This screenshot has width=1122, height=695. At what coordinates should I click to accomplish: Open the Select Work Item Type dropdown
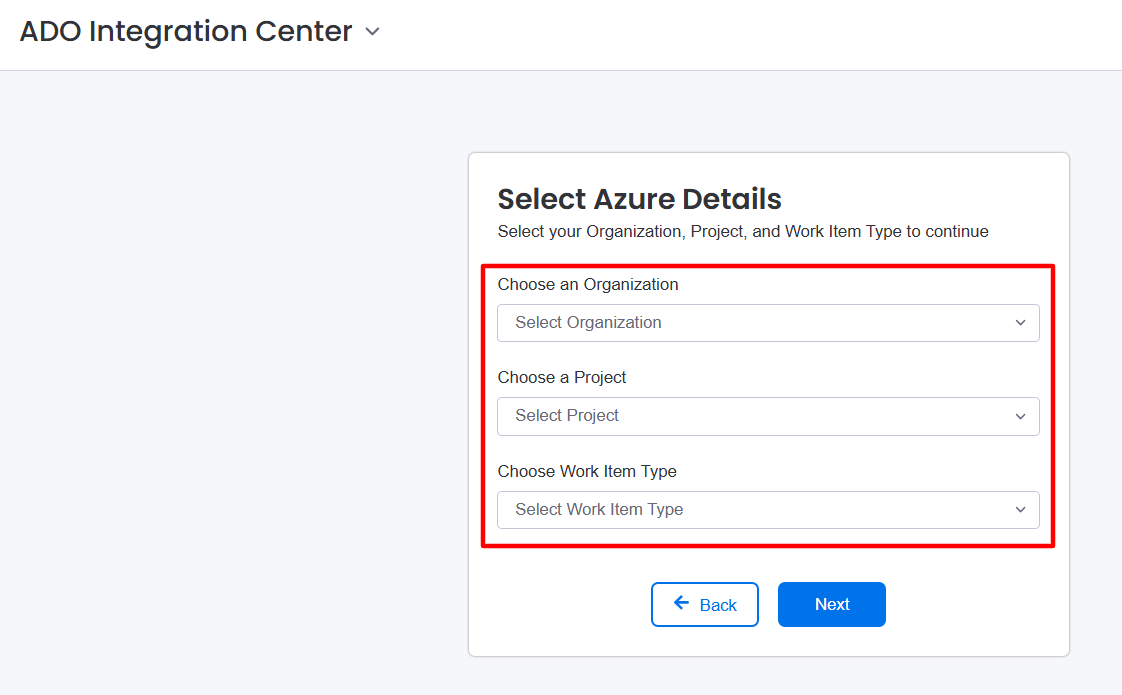click(768, 510)
